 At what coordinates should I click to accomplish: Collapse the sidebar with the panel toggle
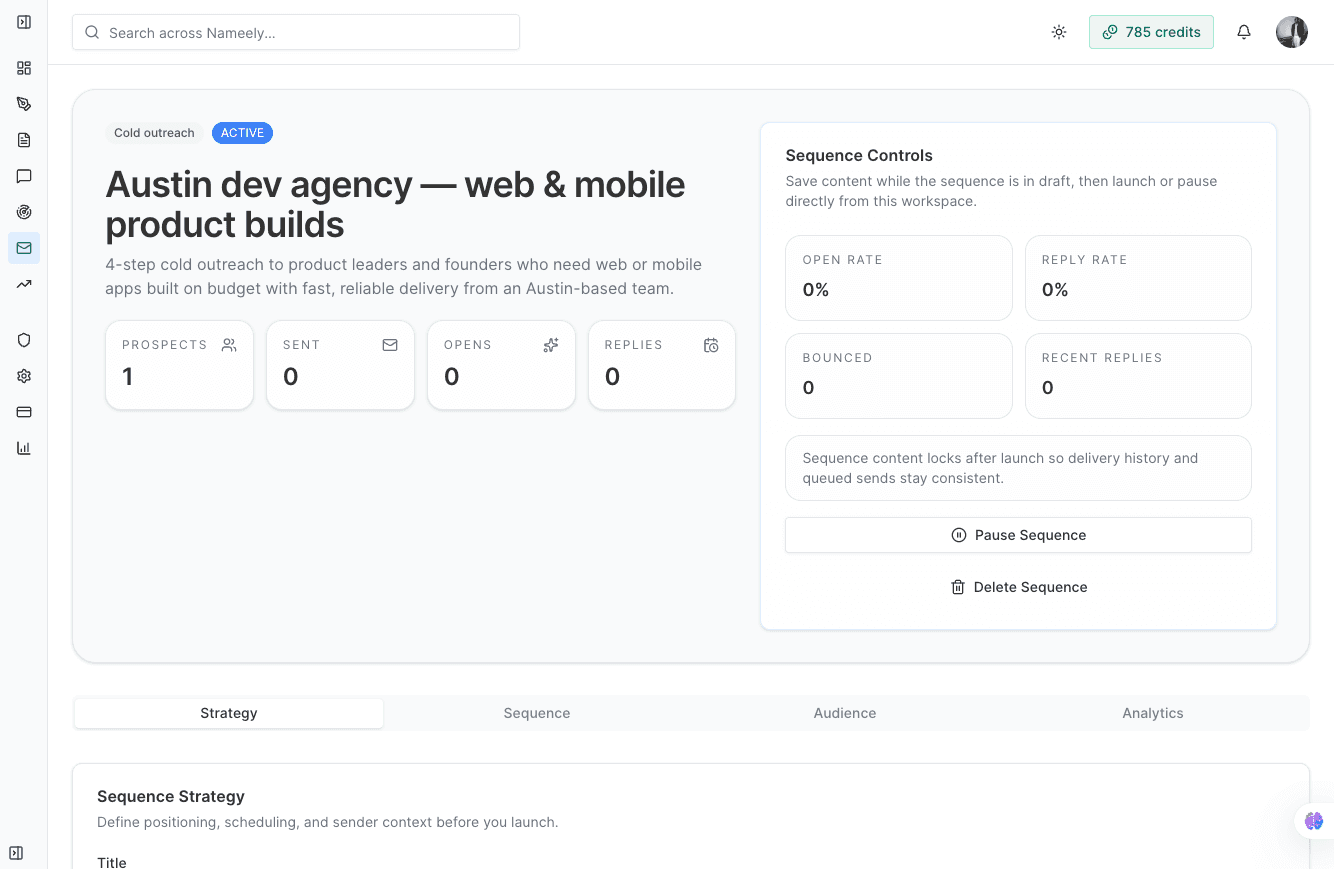tap(24, 21)
